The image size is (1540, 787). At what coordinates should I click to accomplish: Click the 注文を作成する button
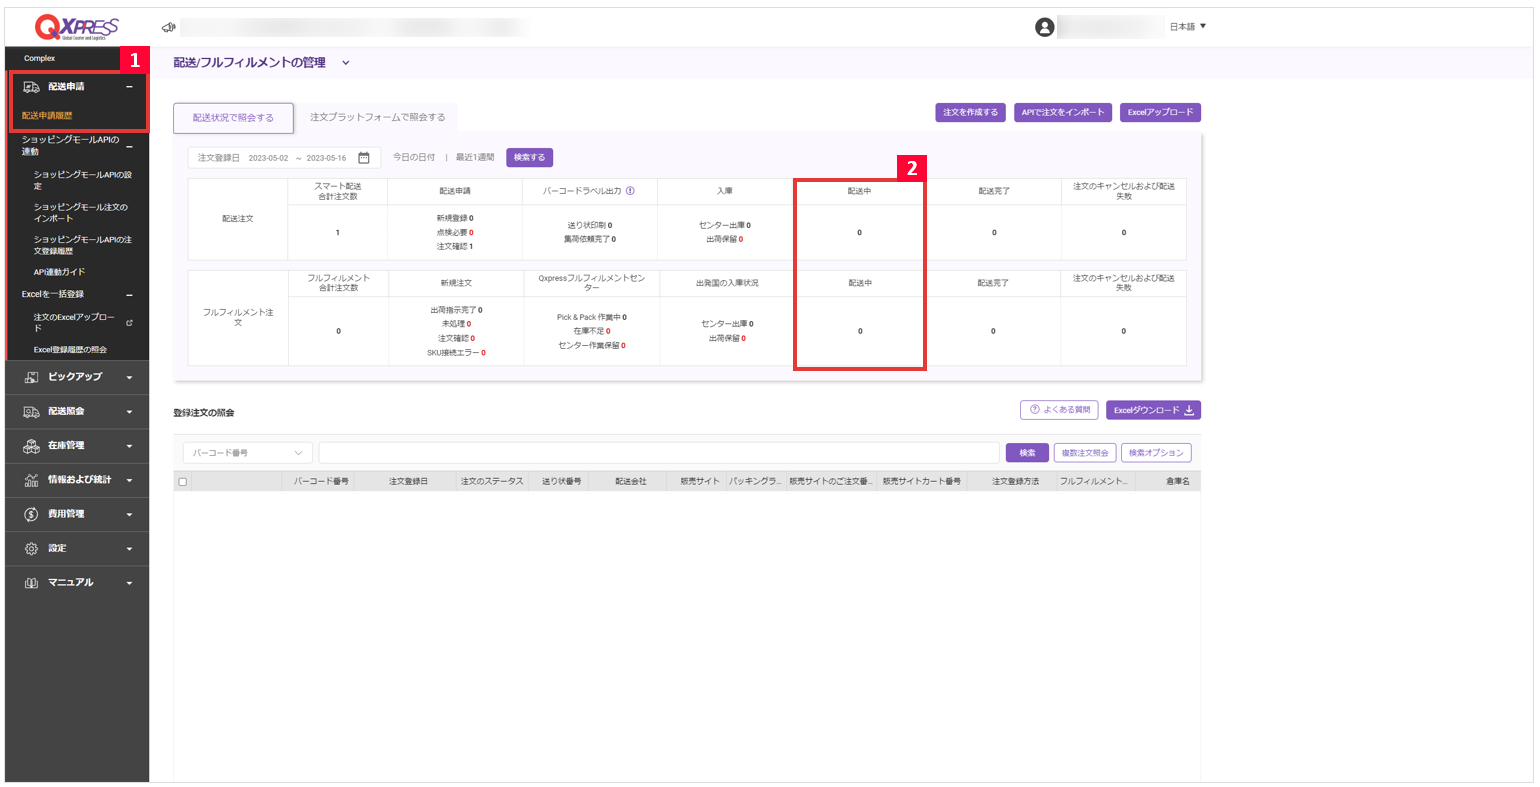[970, 113]
